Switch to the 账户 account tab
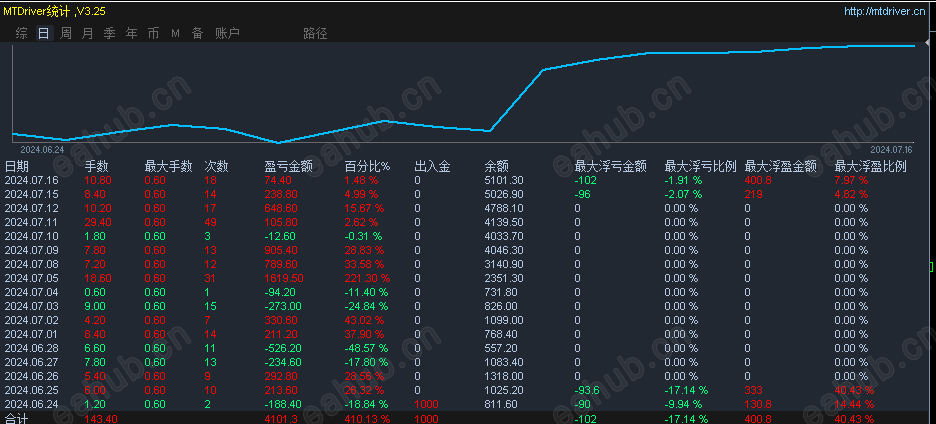936x424 pixels. pos(227,33)
